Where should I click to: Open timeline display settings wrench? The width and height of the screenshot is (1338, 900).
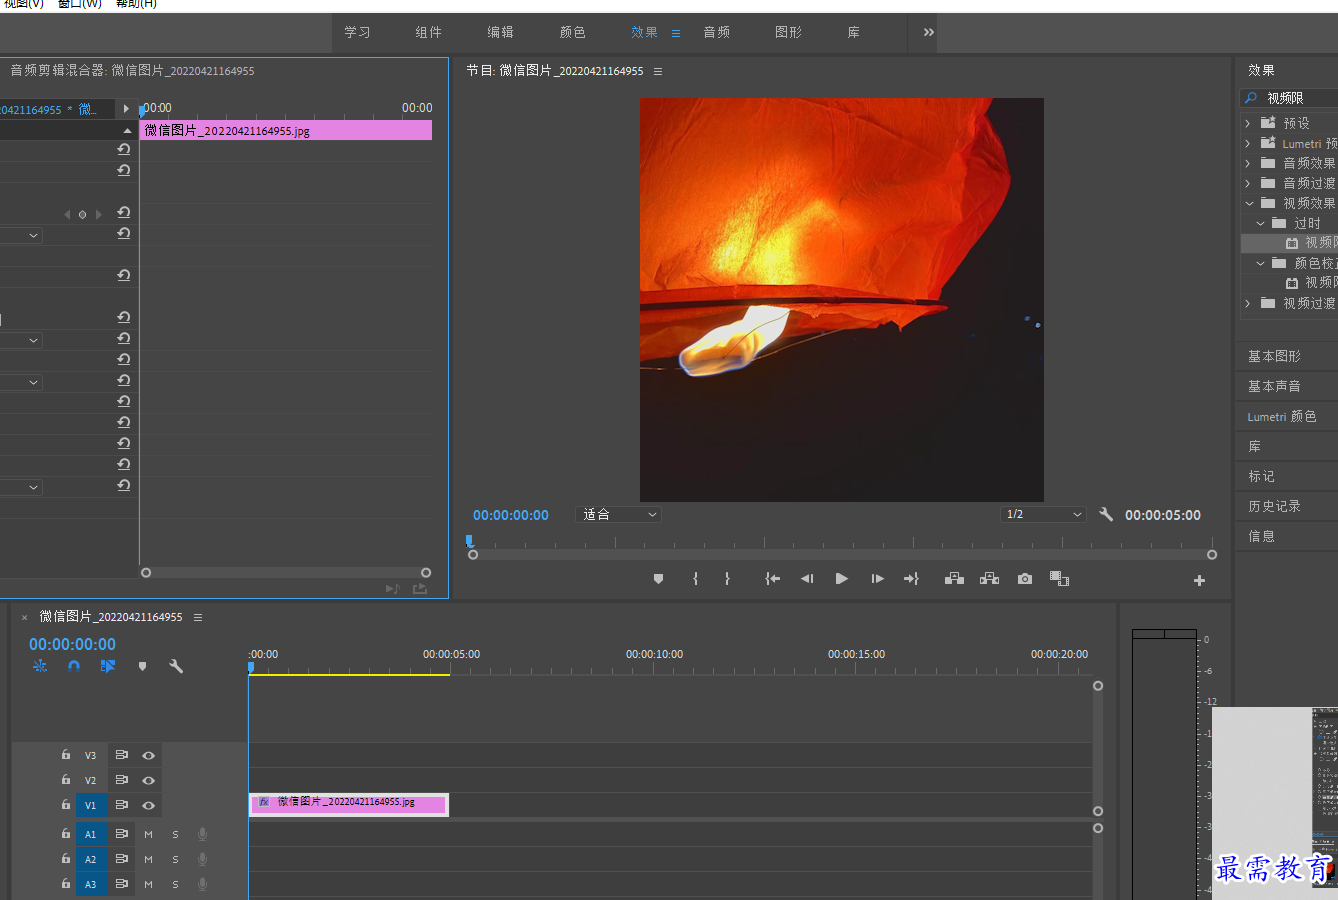(x=176, y=666)
